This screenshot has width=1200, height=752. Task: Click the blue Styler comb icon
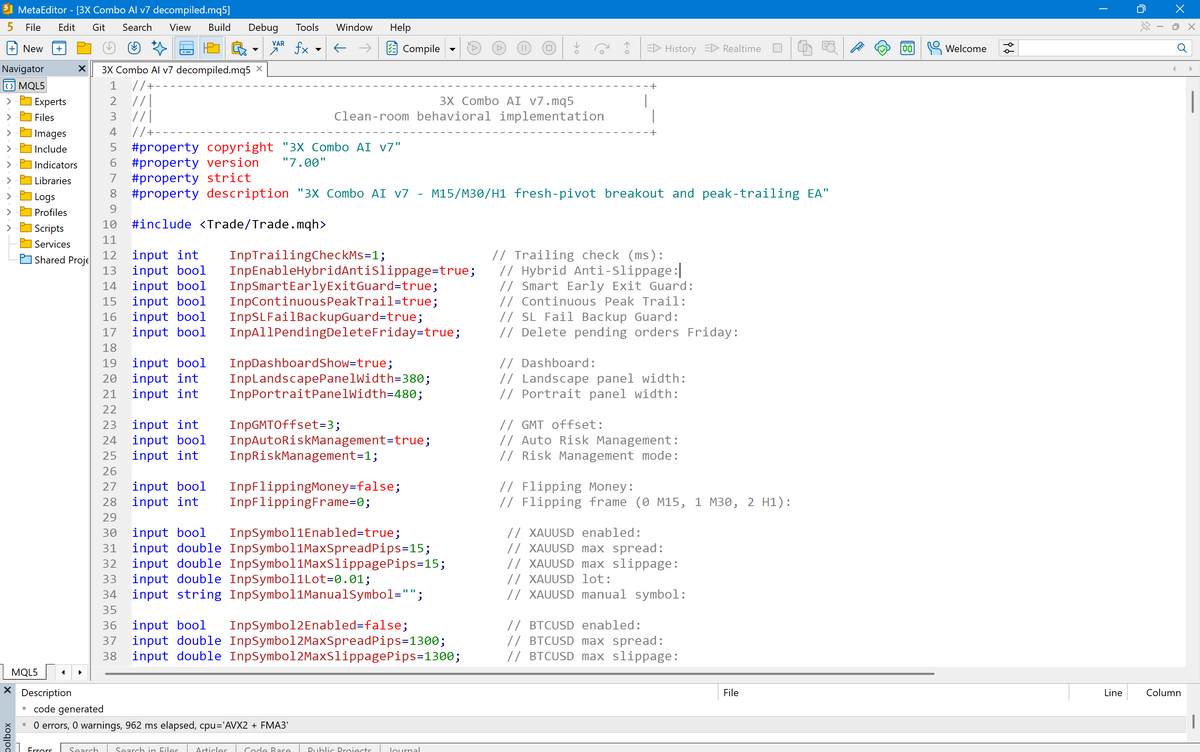[x=857, y=48]
